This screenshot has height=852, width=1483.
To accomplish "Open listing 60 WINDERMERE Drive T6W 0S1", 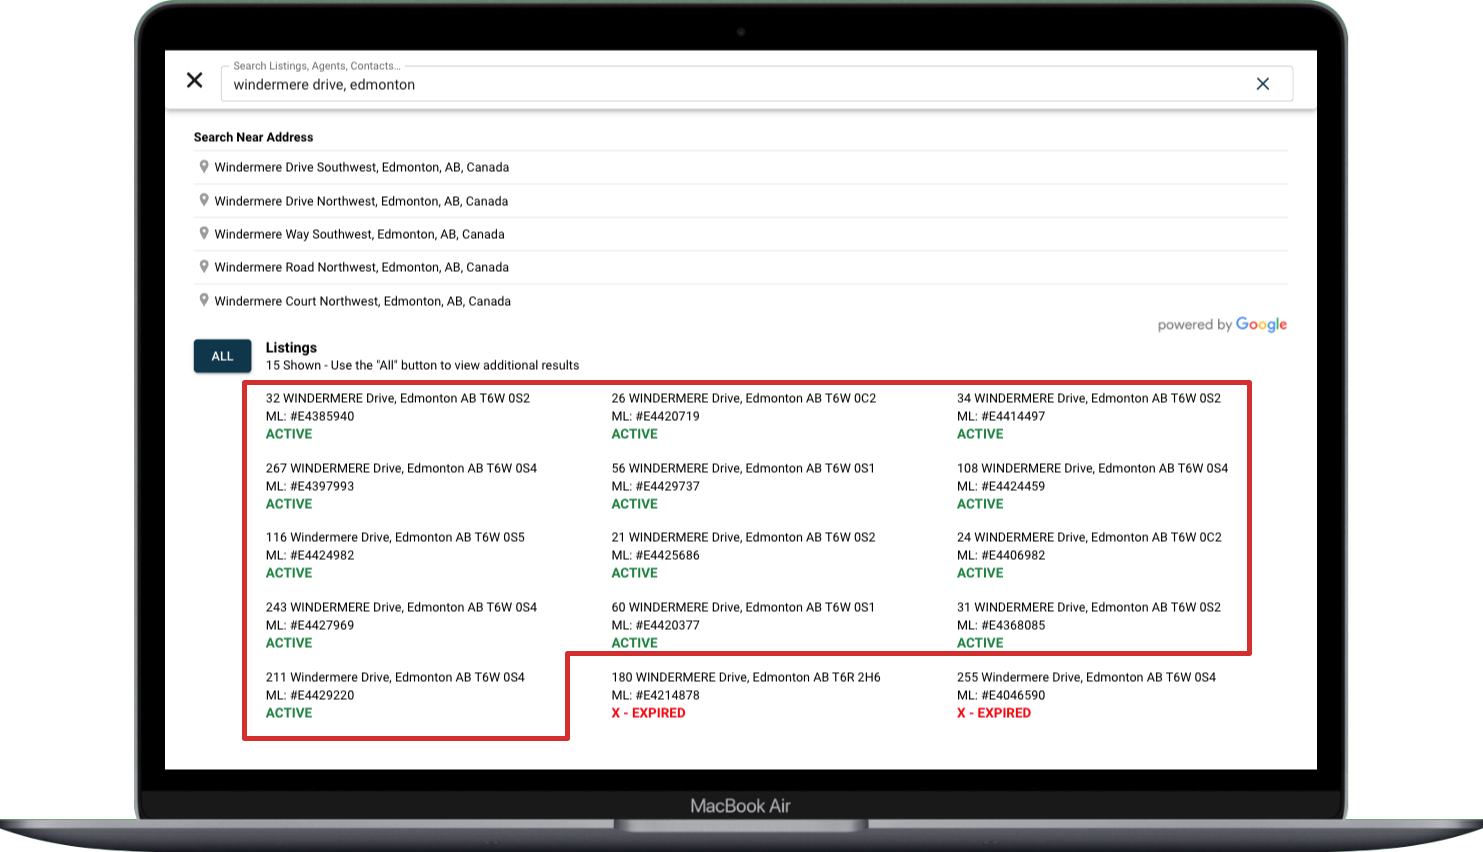I will tap(743, 607).
